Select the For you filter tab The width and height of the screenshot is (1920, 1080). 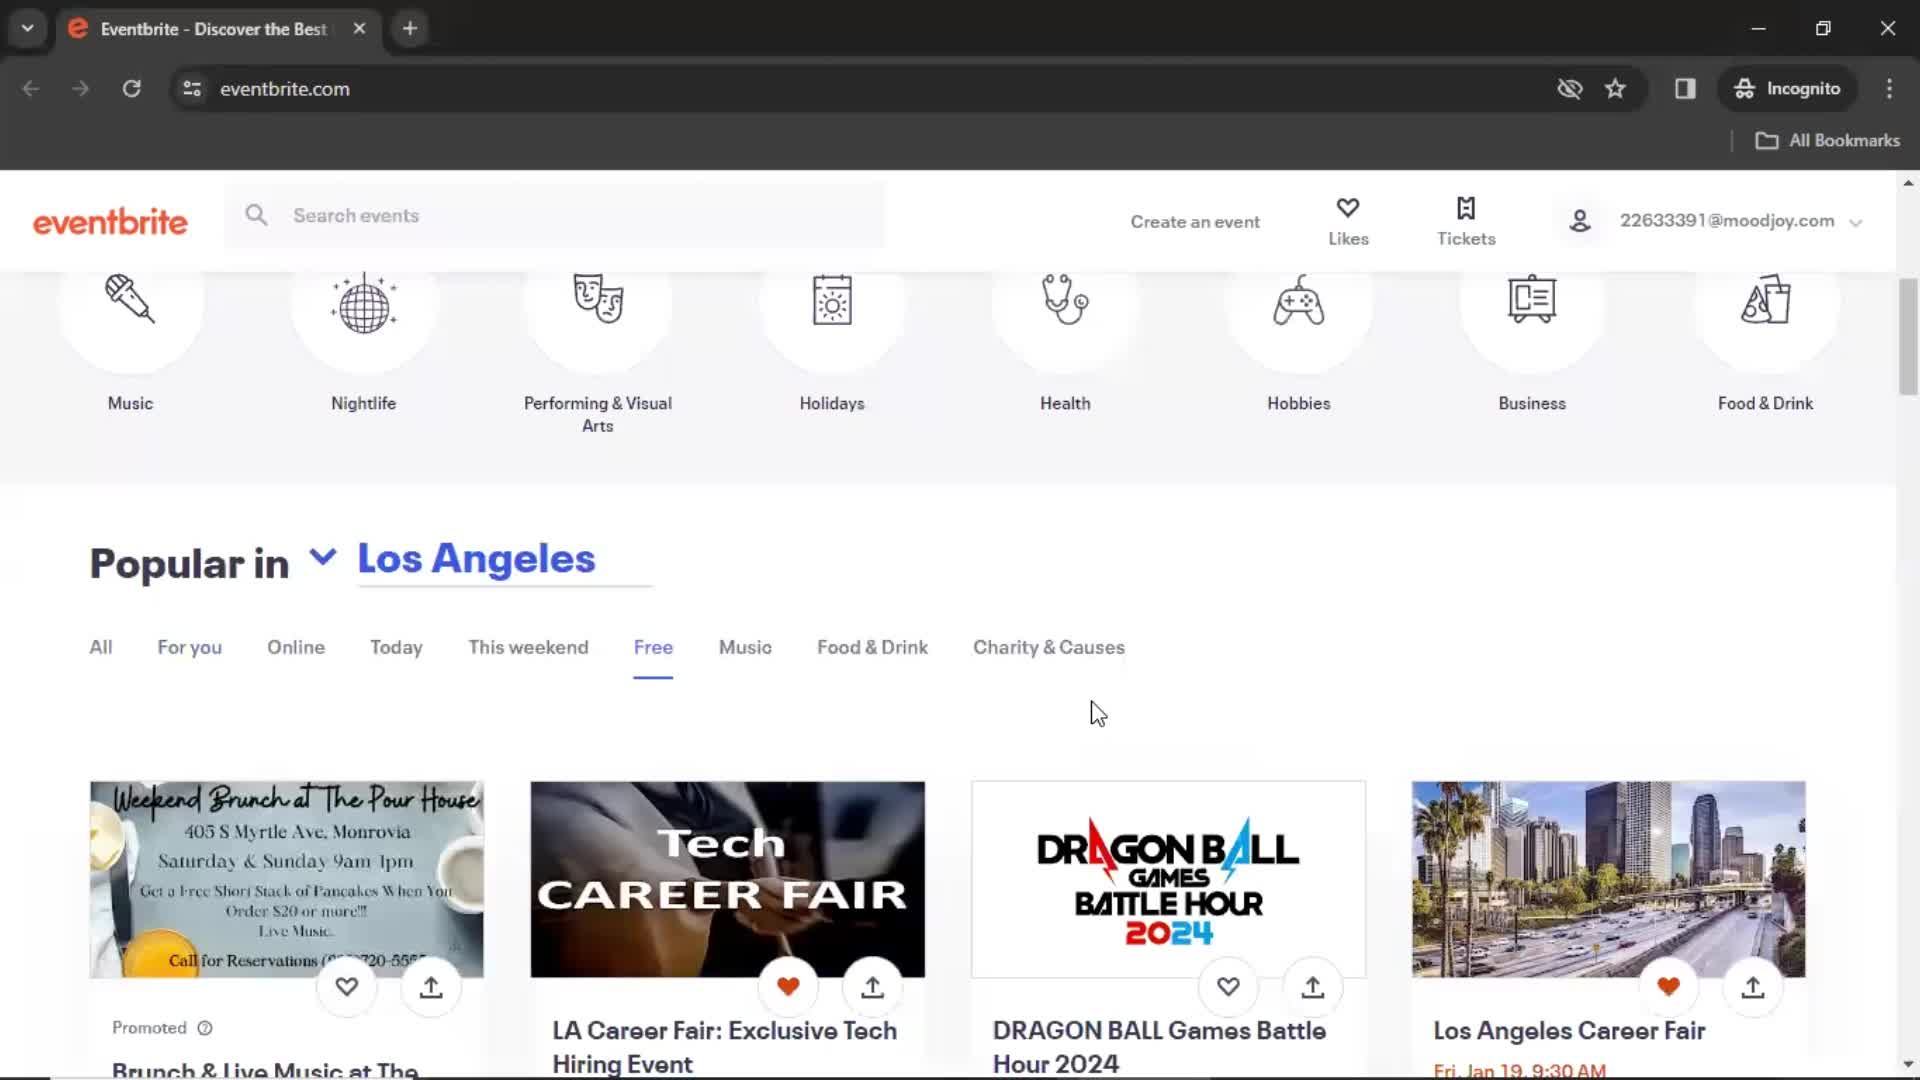tap(190, 647)
